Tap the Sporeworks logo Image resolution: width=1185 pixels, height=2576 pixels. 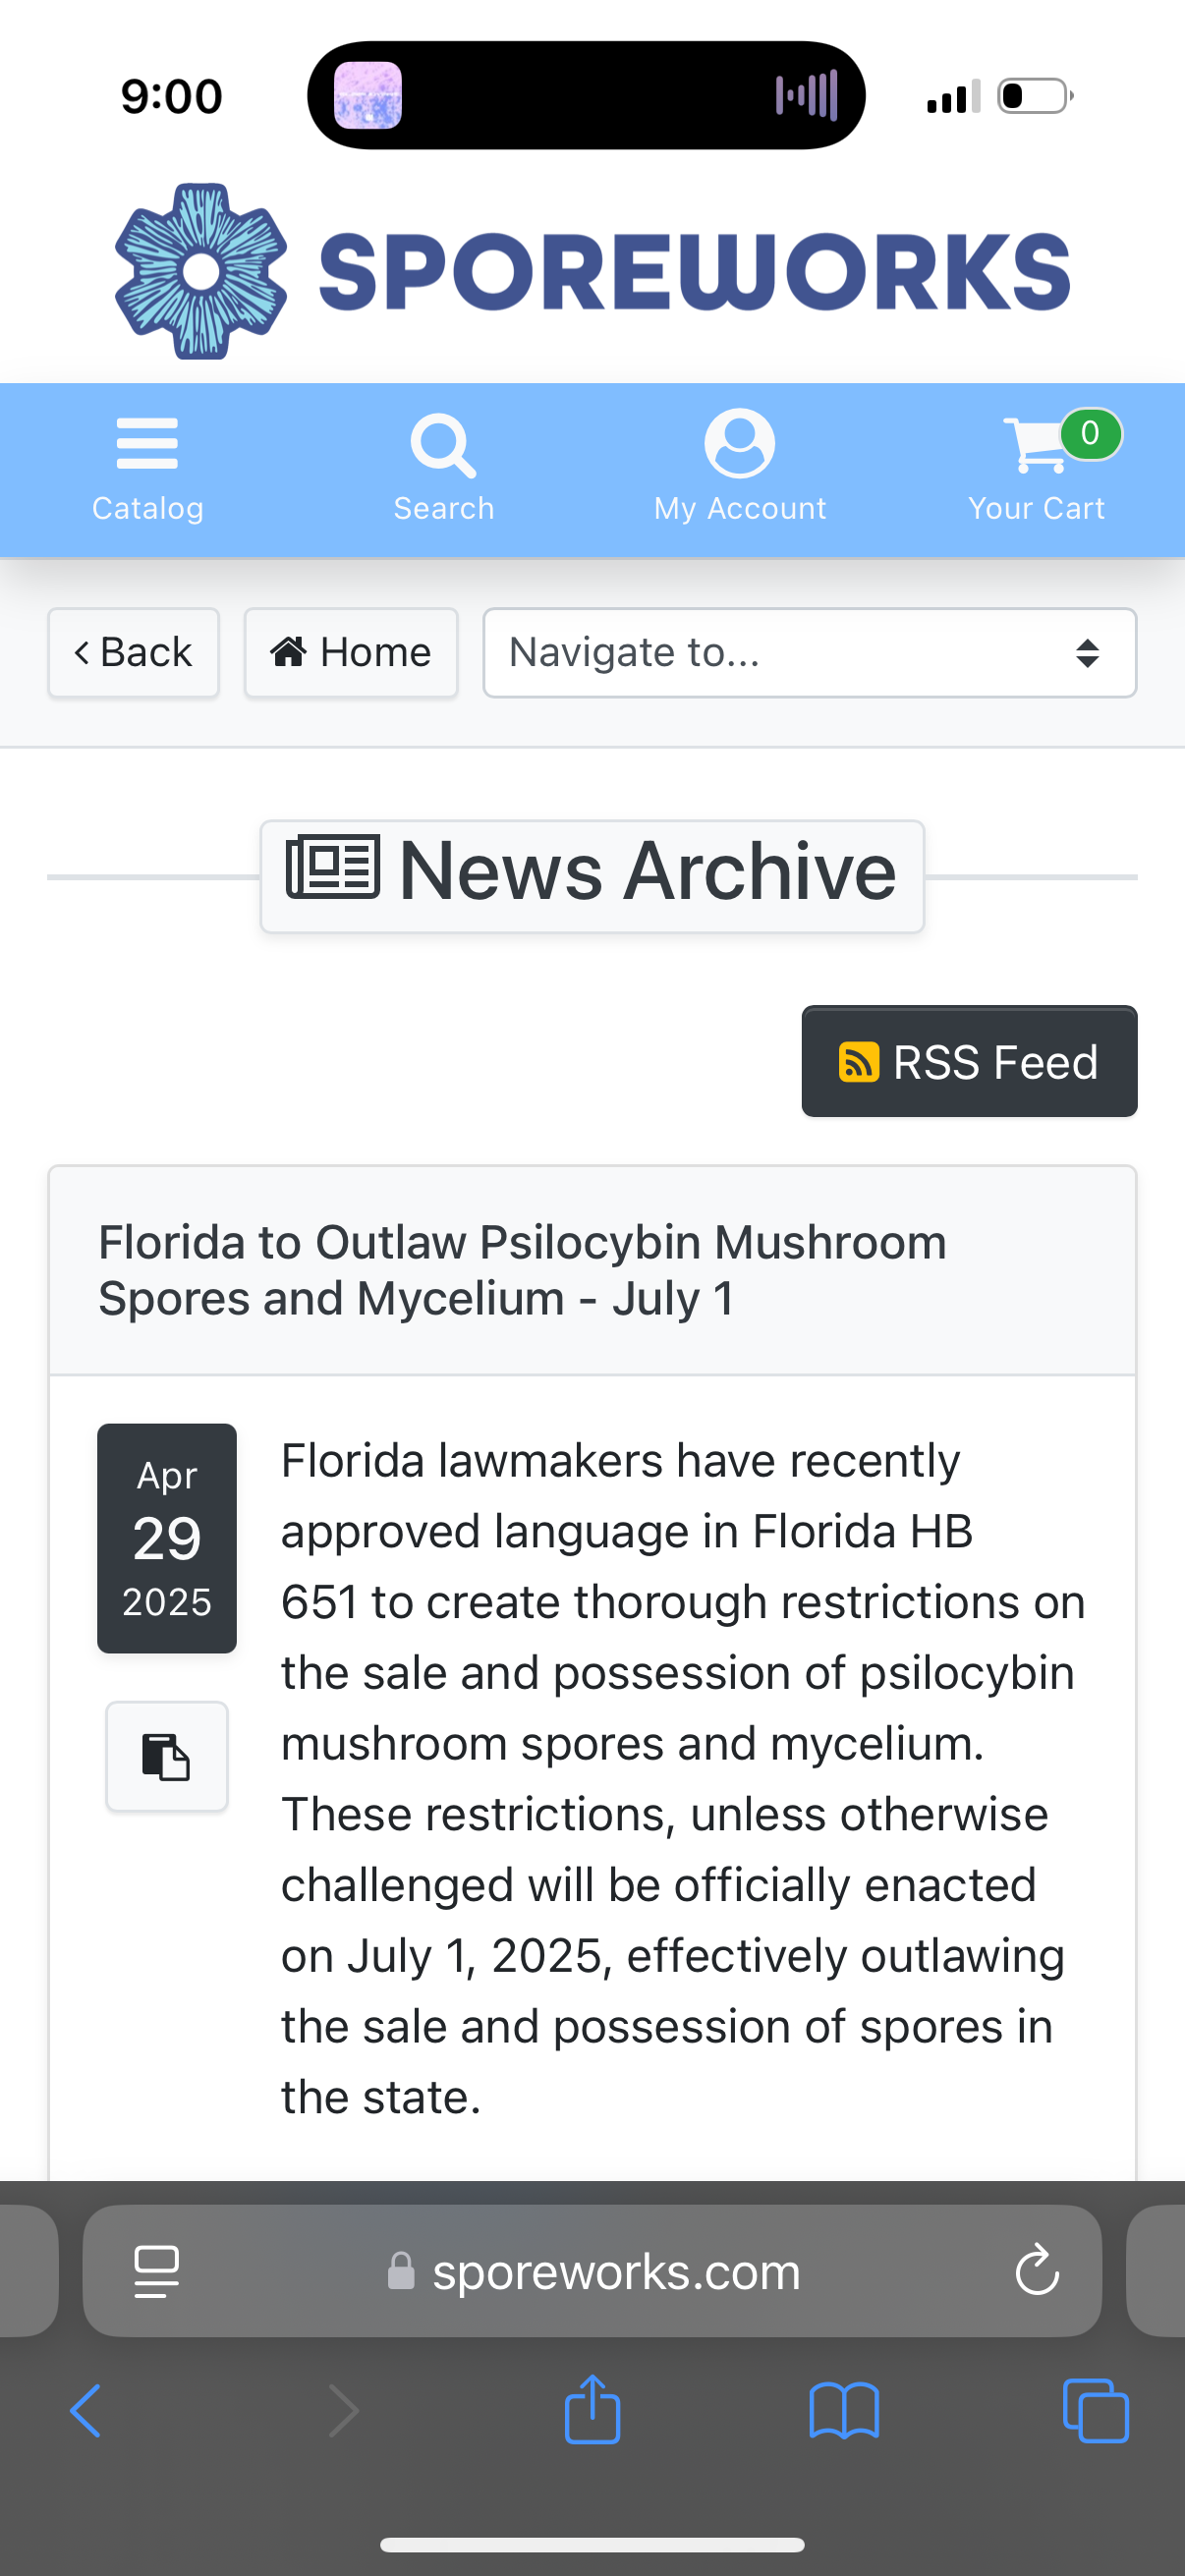592,271
